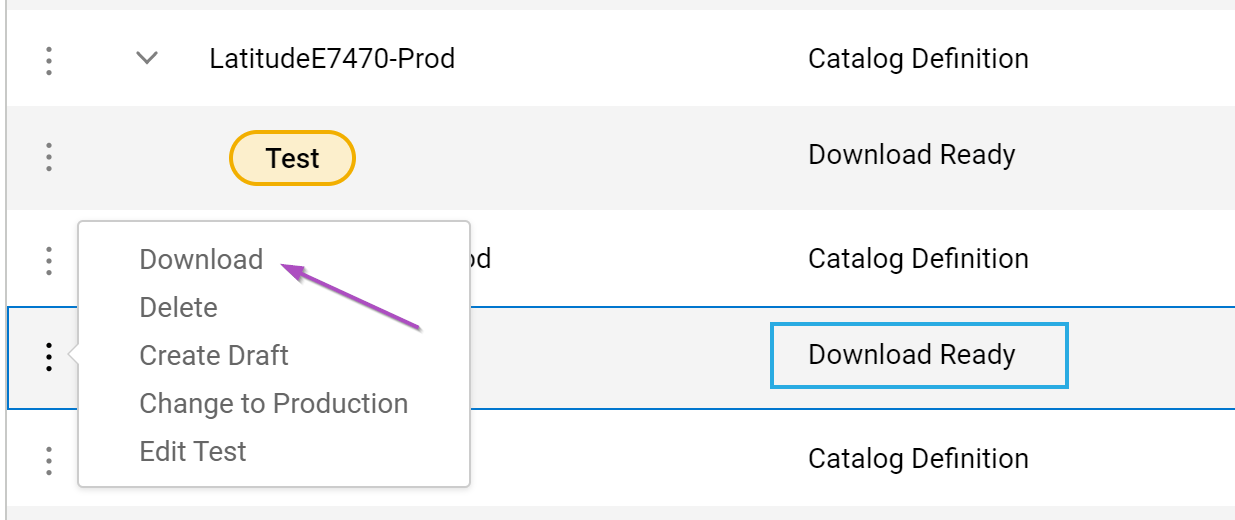Click the dark three-dot icon on the highlighted row
Screen dimensions: 1235x520
click(x=48, y=356)
